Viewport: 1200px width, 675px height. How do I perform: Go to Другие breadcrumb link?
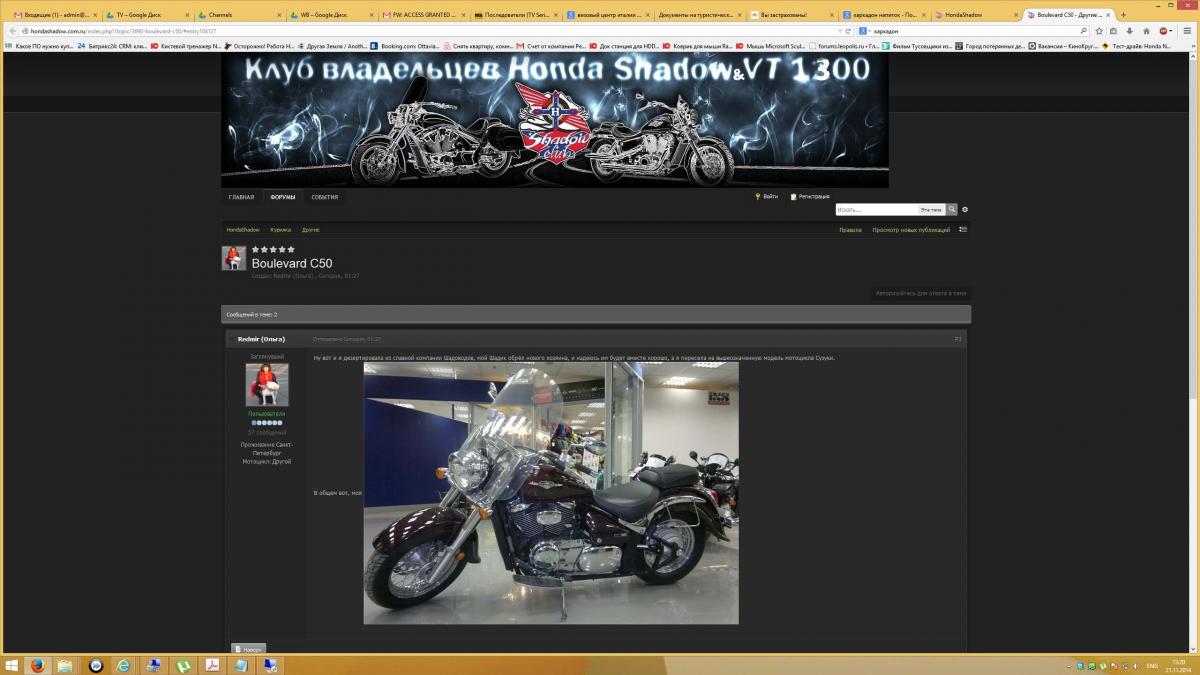[310, 230]
